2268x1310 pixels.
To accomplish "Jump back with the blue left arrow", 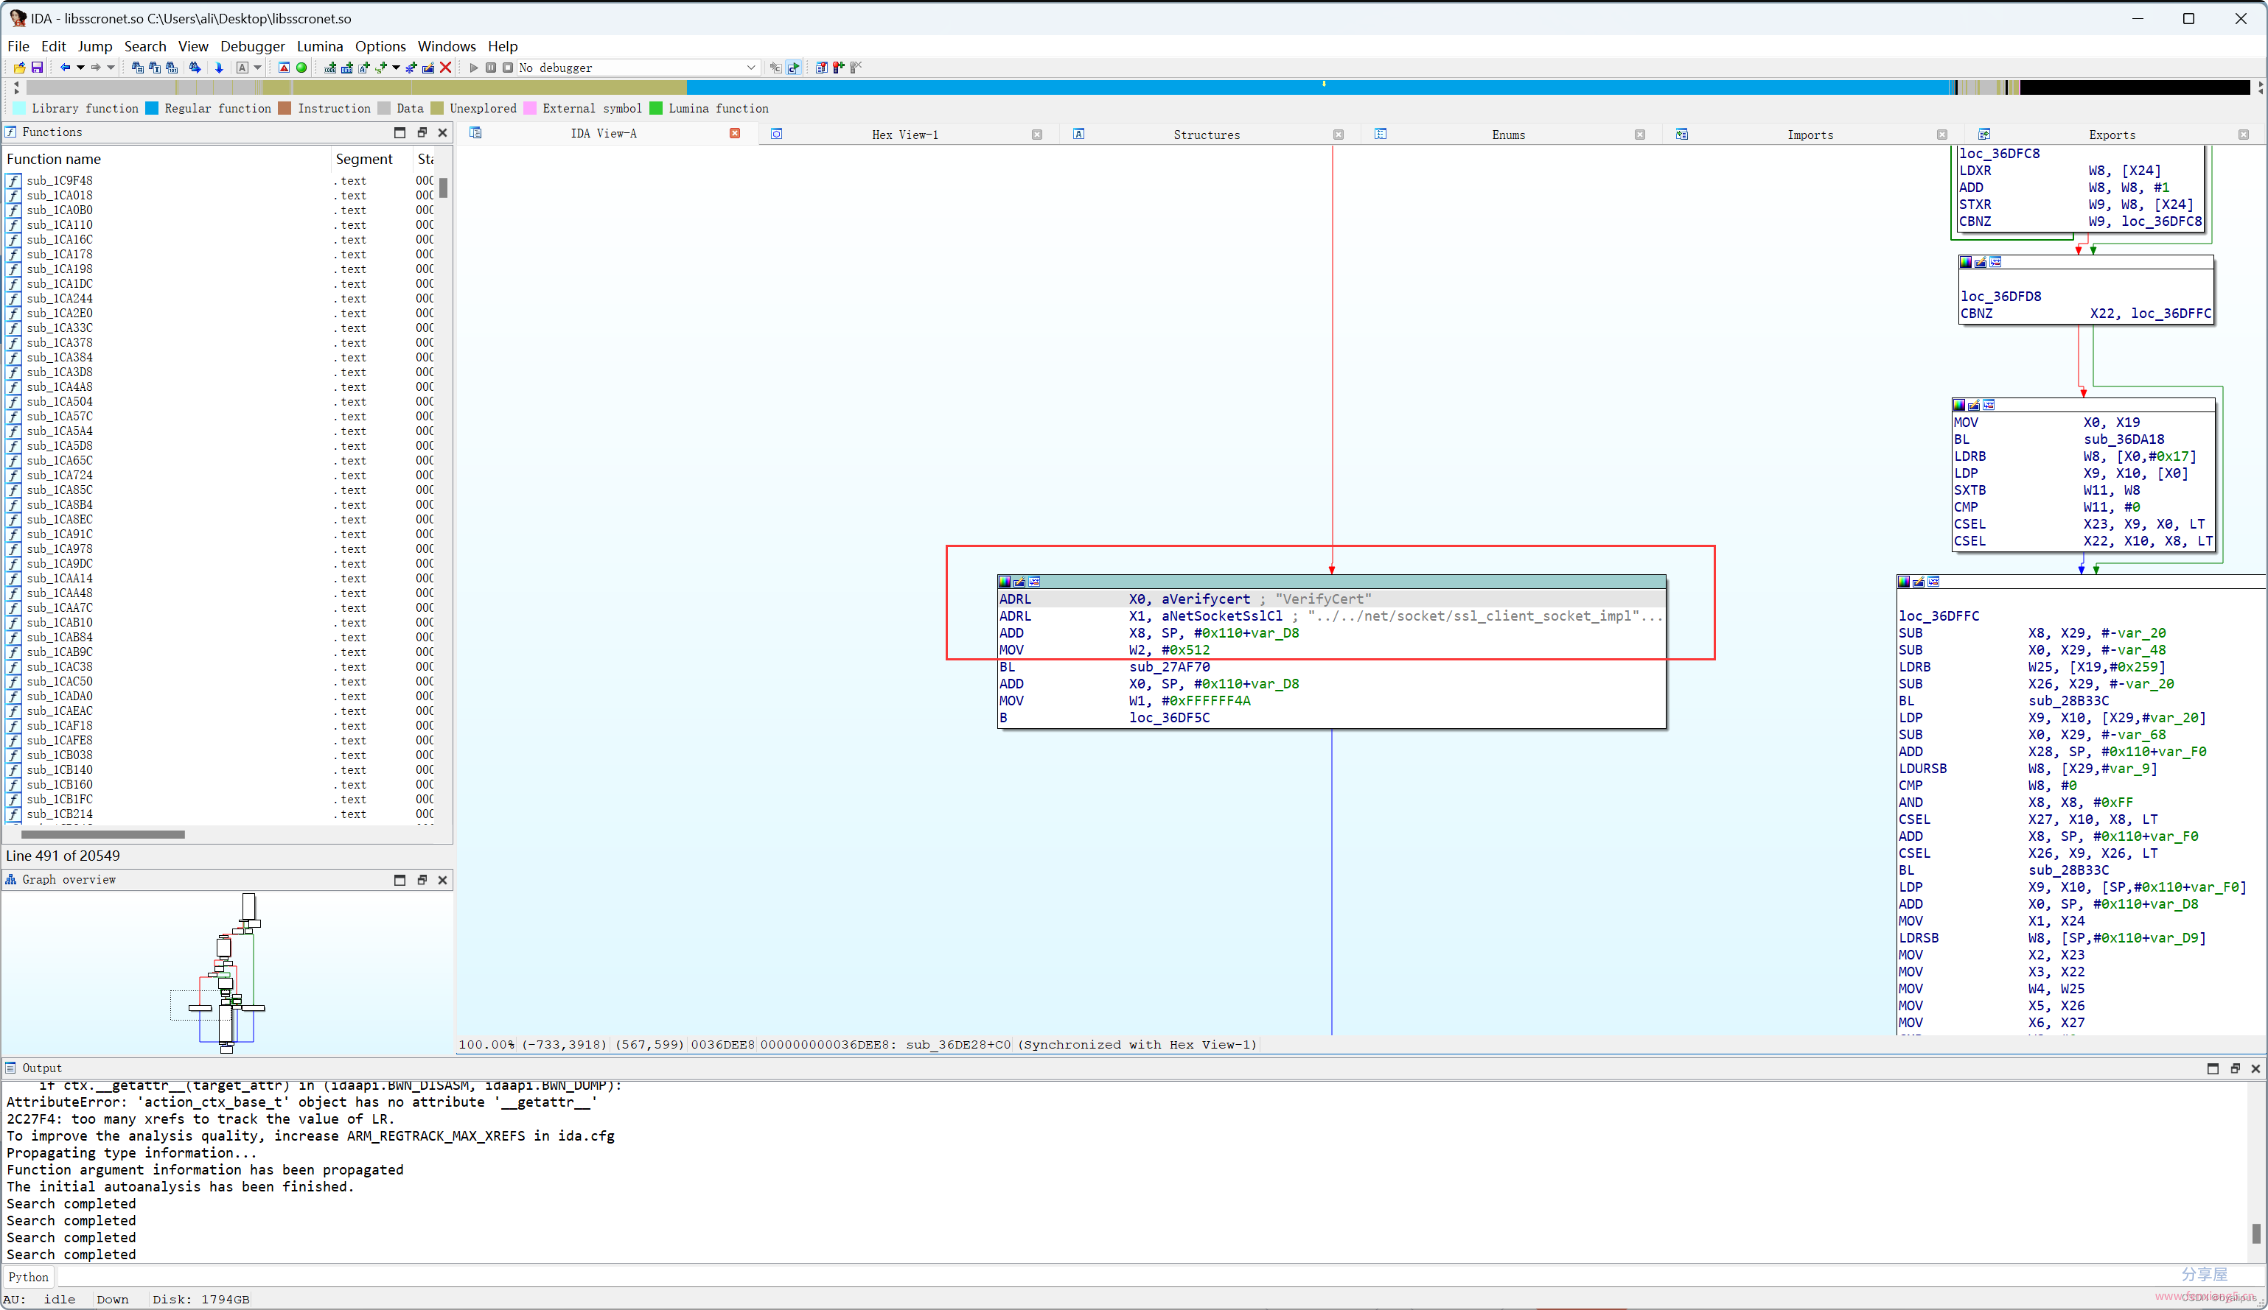I will click(65, 67).
